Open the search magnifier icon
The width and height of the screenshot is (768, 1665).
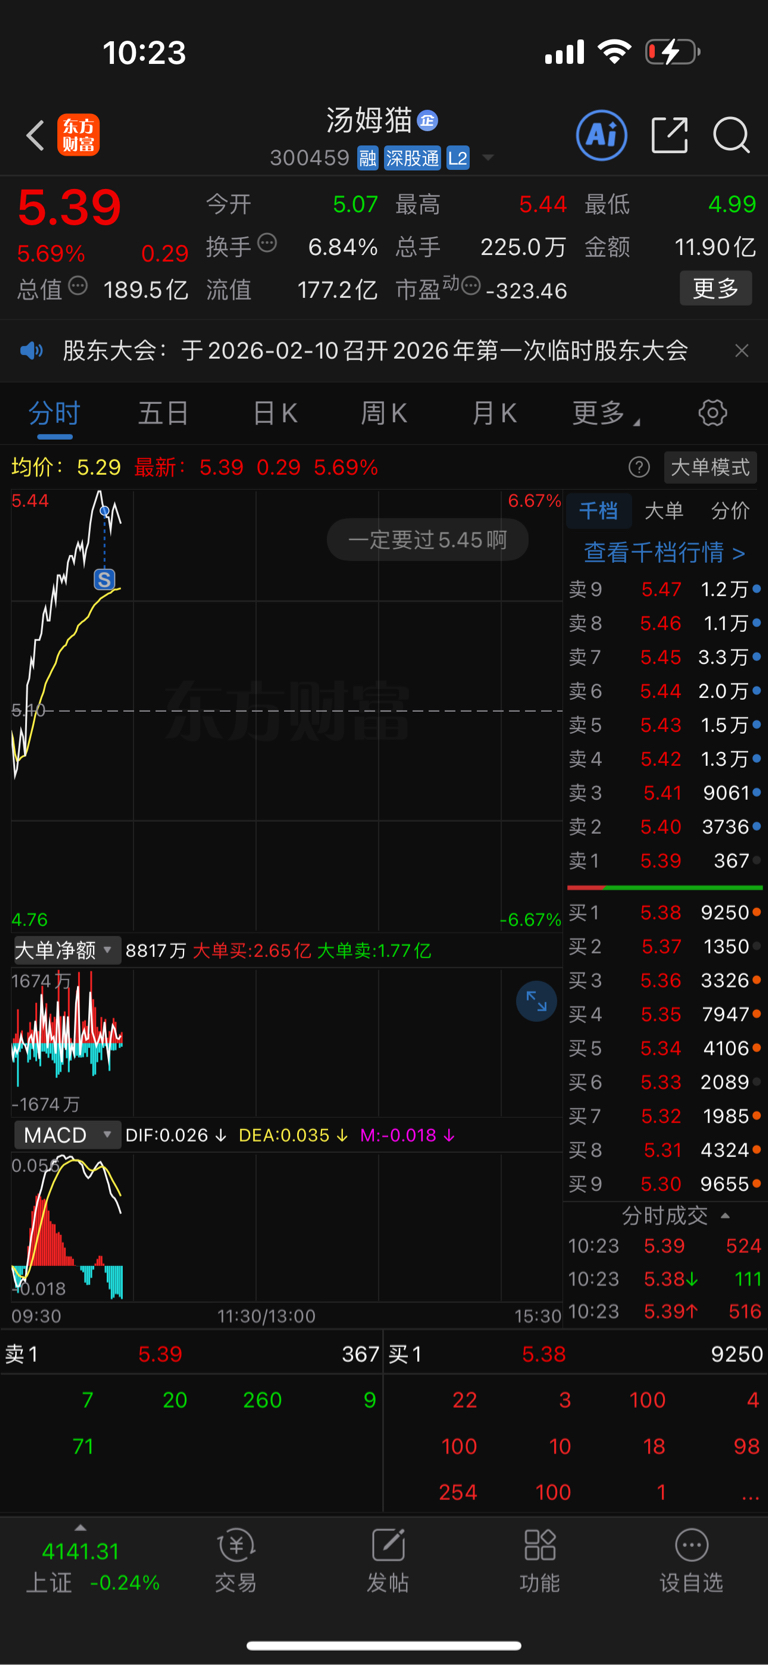[x=731, y=135]
